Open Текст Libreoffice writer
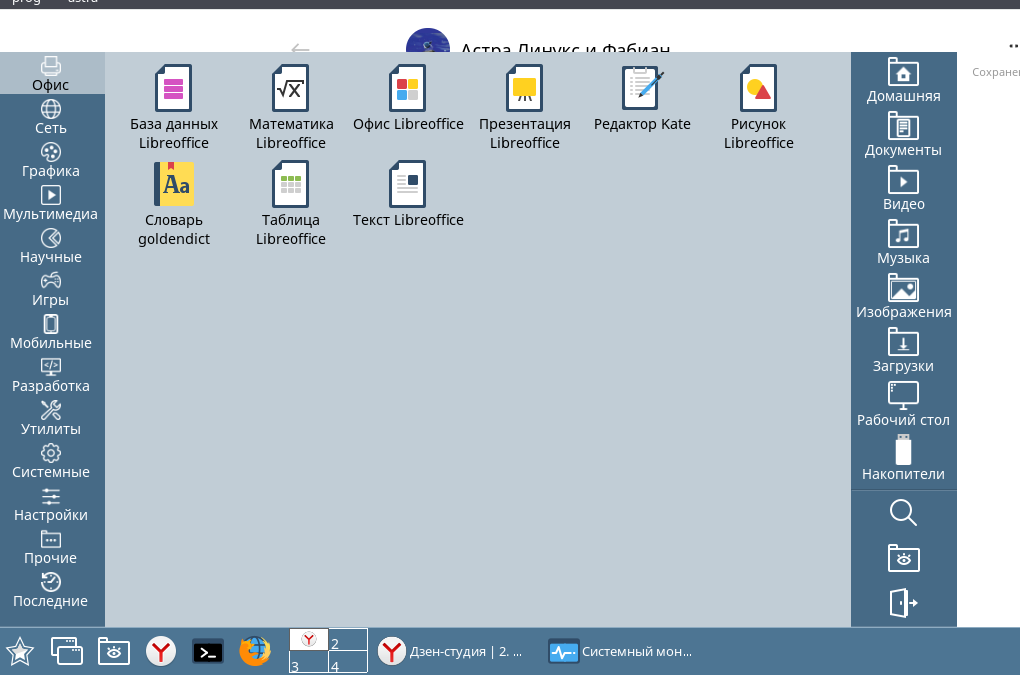Screen dimensions: 1020x675 [x=408, y=194]
